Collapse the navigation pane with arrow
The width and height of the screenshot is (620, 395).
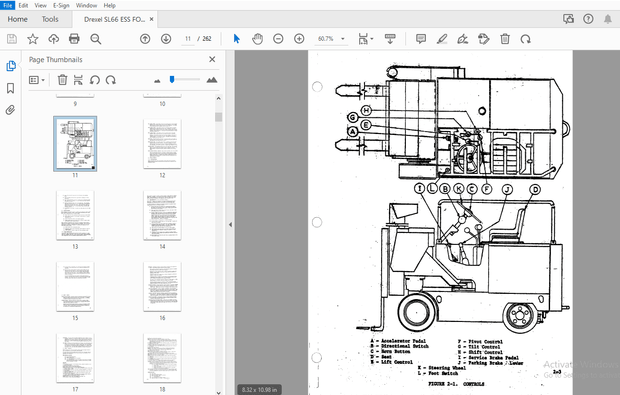pyautogui.click(x=231, y=224)
